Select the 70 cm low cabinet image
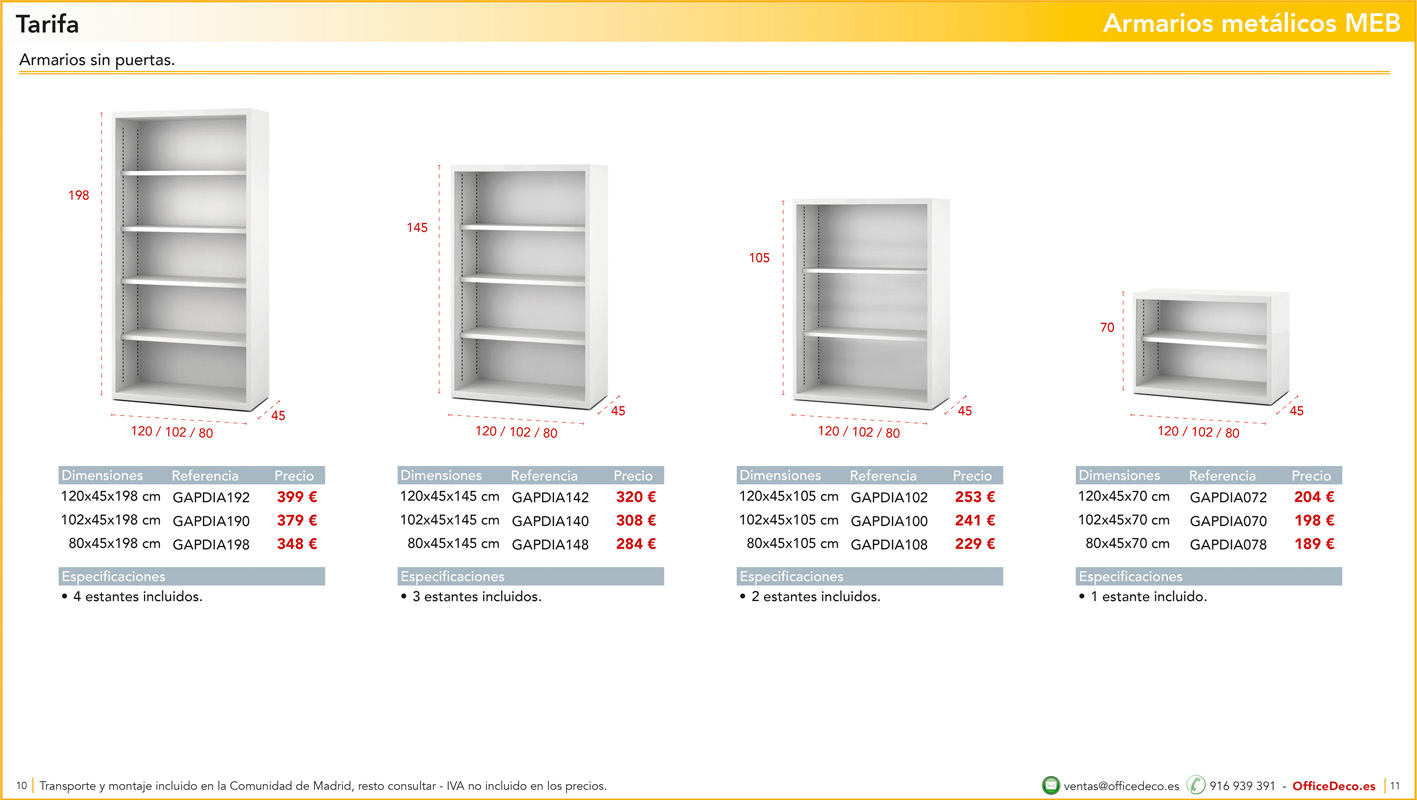The height and width of the screenshot is (800, 1417). (1210, 346)
